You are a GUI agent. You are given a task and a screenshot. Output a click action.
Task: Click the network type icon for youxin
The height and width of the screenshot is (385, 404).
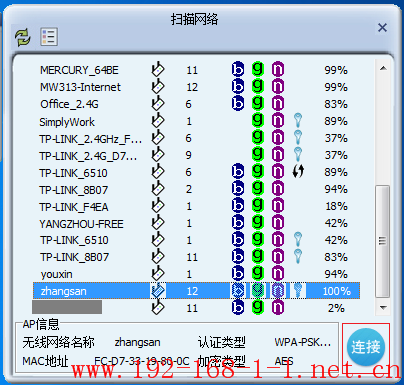click(x=158, y=273)
